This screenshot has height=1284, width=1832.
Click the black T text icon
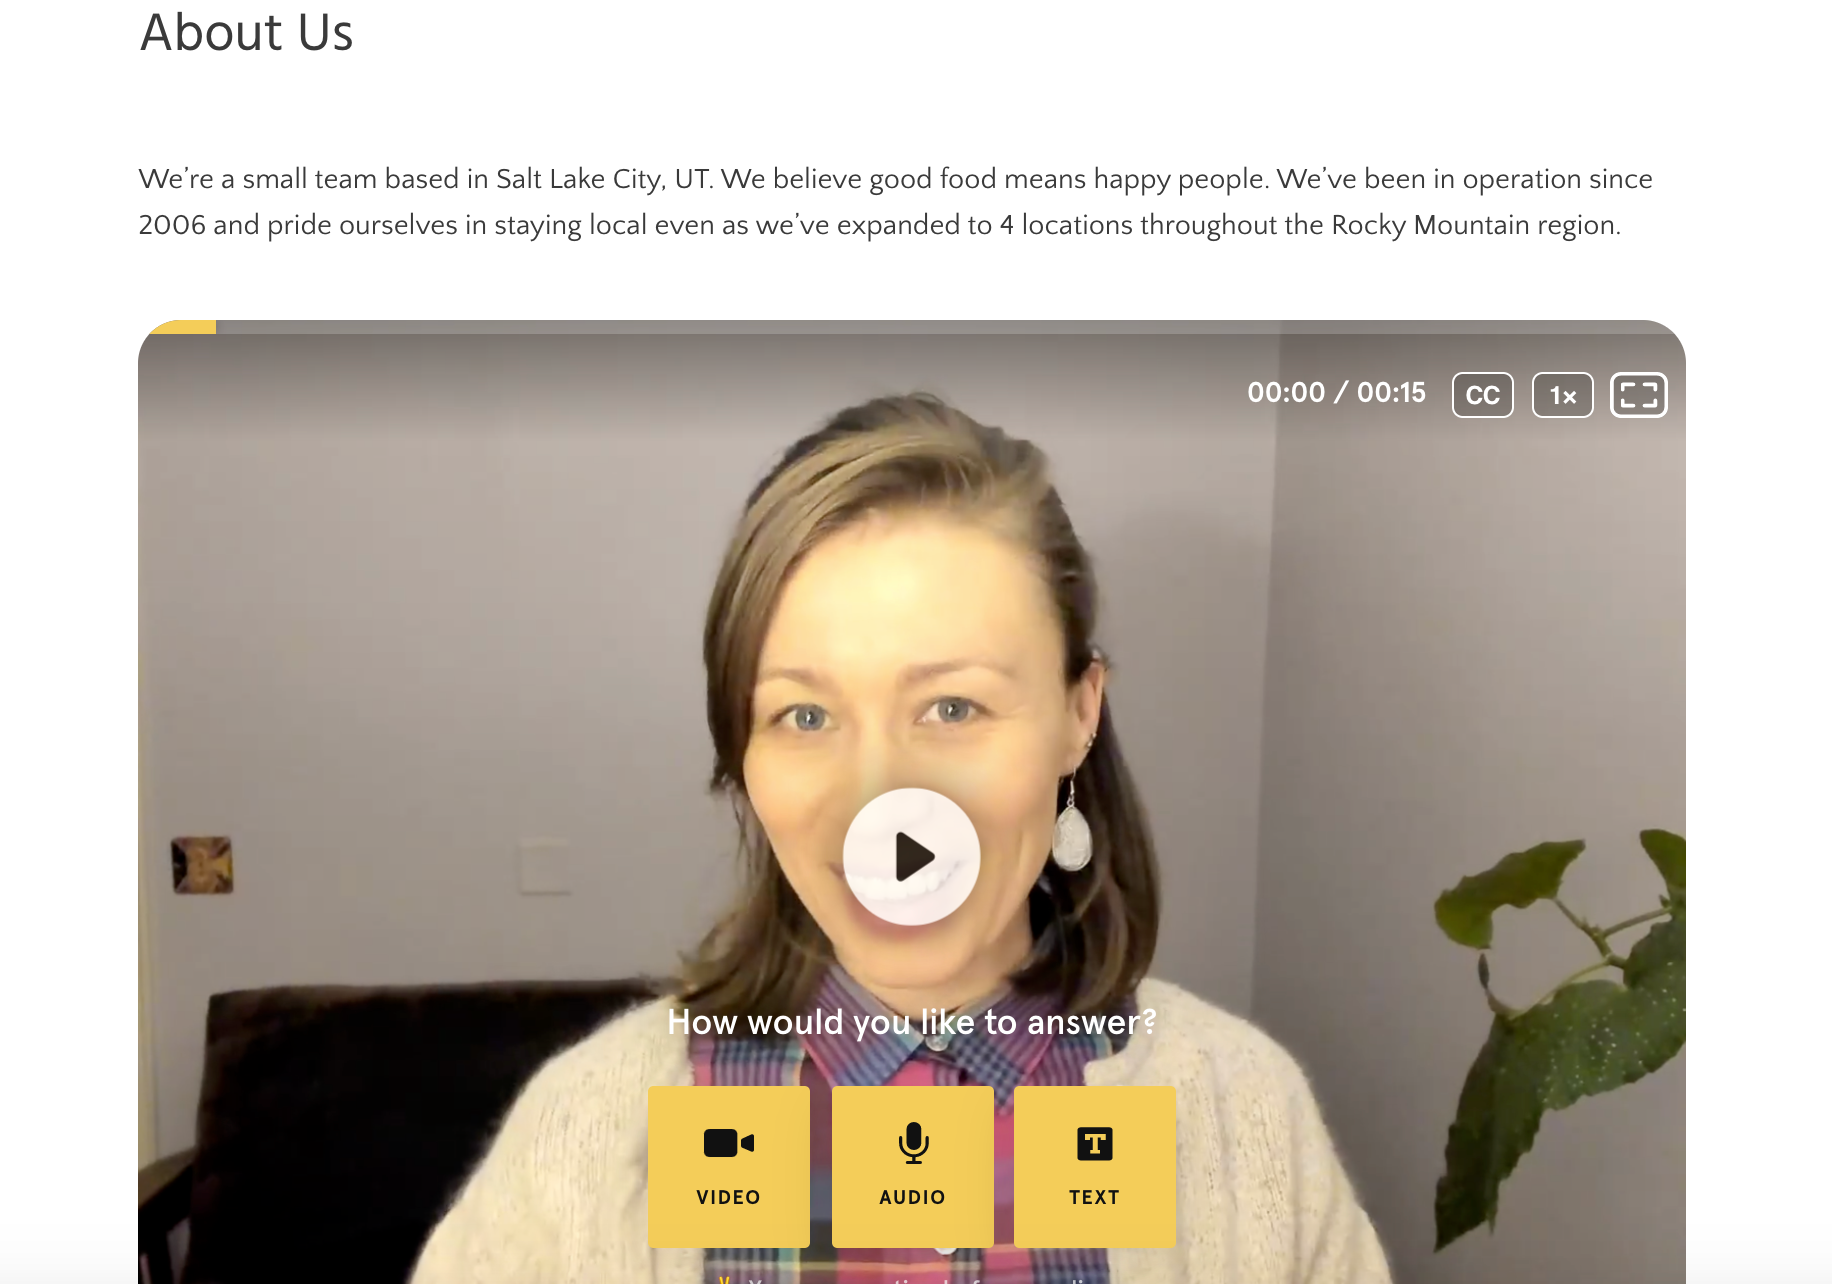(x=1095, y=1143)
